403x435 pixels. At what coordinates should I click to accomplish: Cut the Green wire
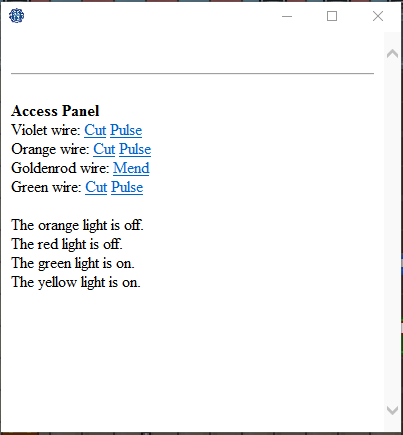point(96,187)
